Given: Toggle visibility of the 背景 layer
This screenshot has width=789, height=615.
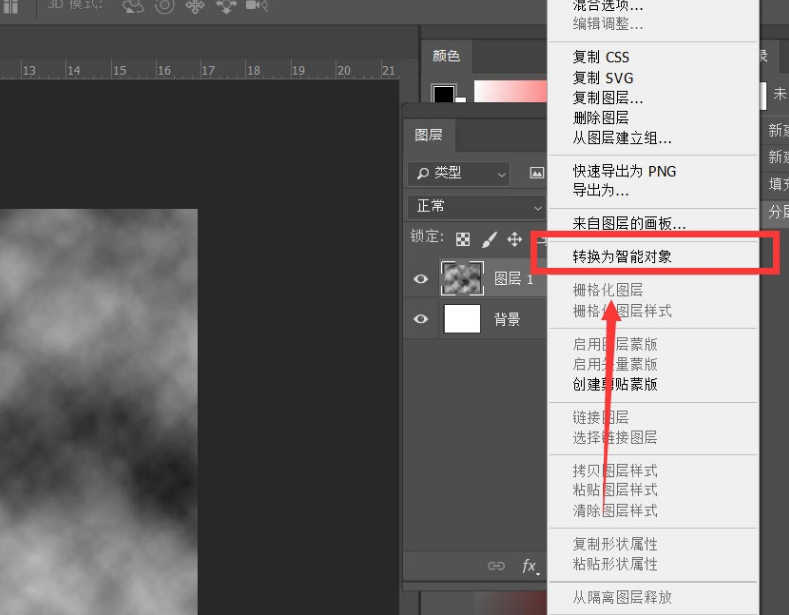Looking at the screenshot, I should tap(421, 320).
